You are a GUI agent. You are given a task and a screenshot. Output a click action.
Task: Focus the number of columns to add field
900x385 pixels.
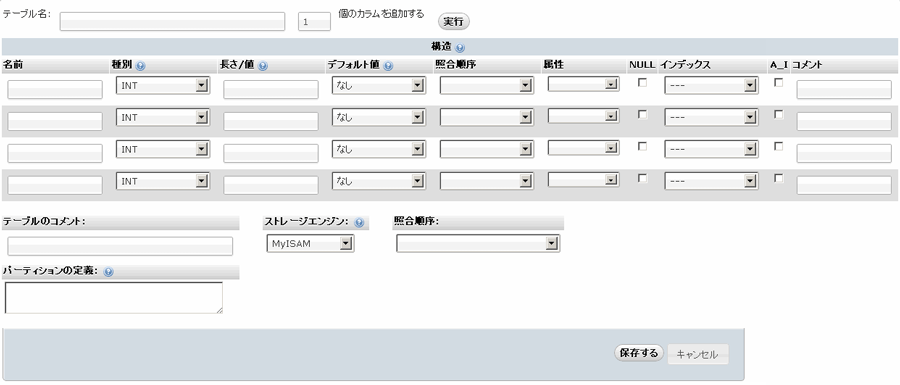[315, 22]
